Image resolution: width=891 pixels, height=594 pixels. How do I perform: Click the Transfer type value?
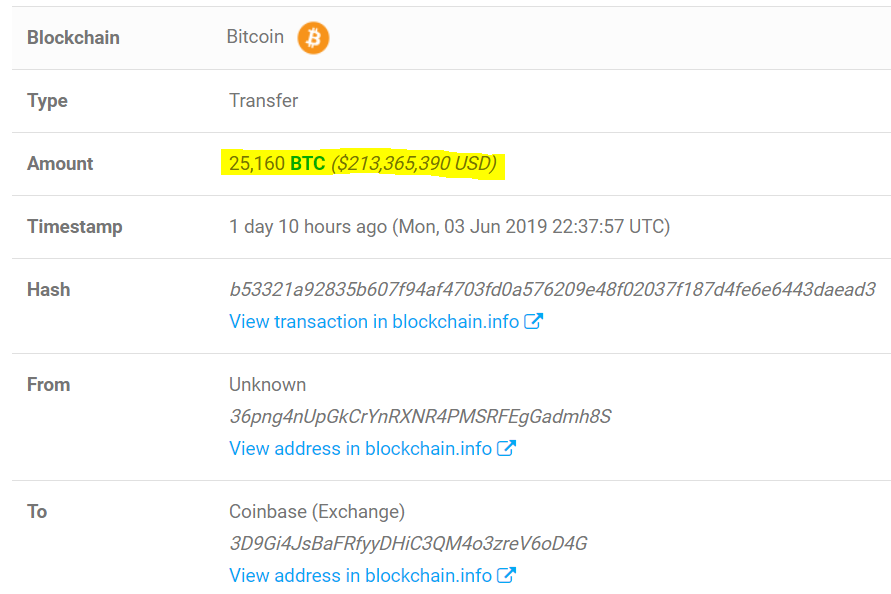tap(263, 100)
